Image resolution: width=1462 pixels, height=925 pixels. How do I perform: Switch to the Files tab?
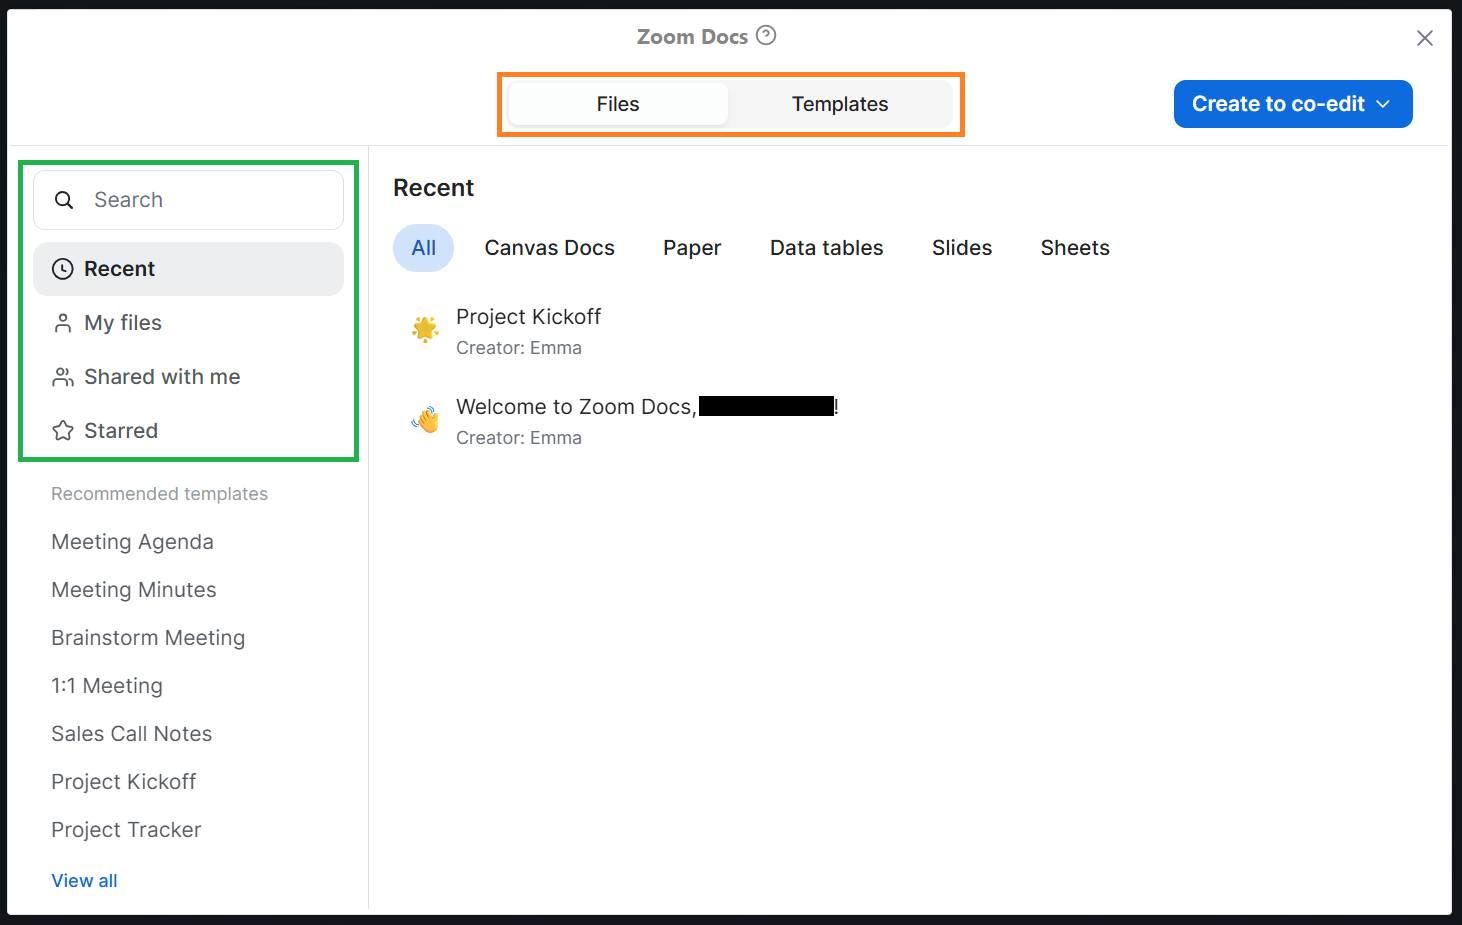point(618,104)
